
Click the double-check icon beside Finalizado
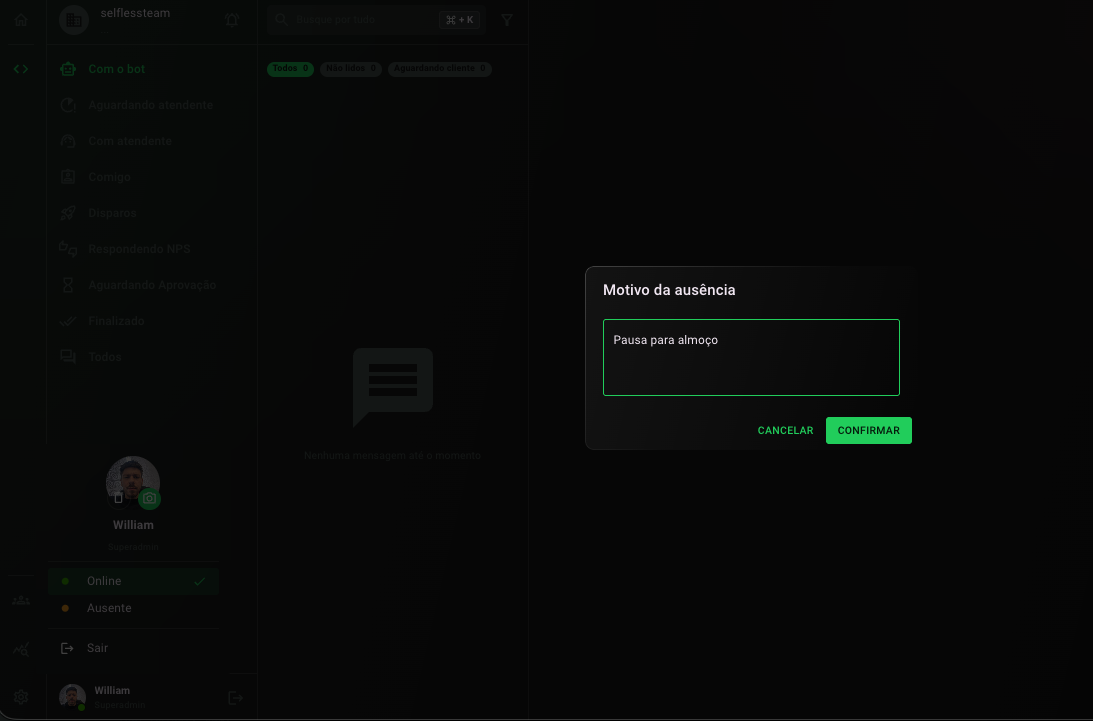click(x=68, y=321)
